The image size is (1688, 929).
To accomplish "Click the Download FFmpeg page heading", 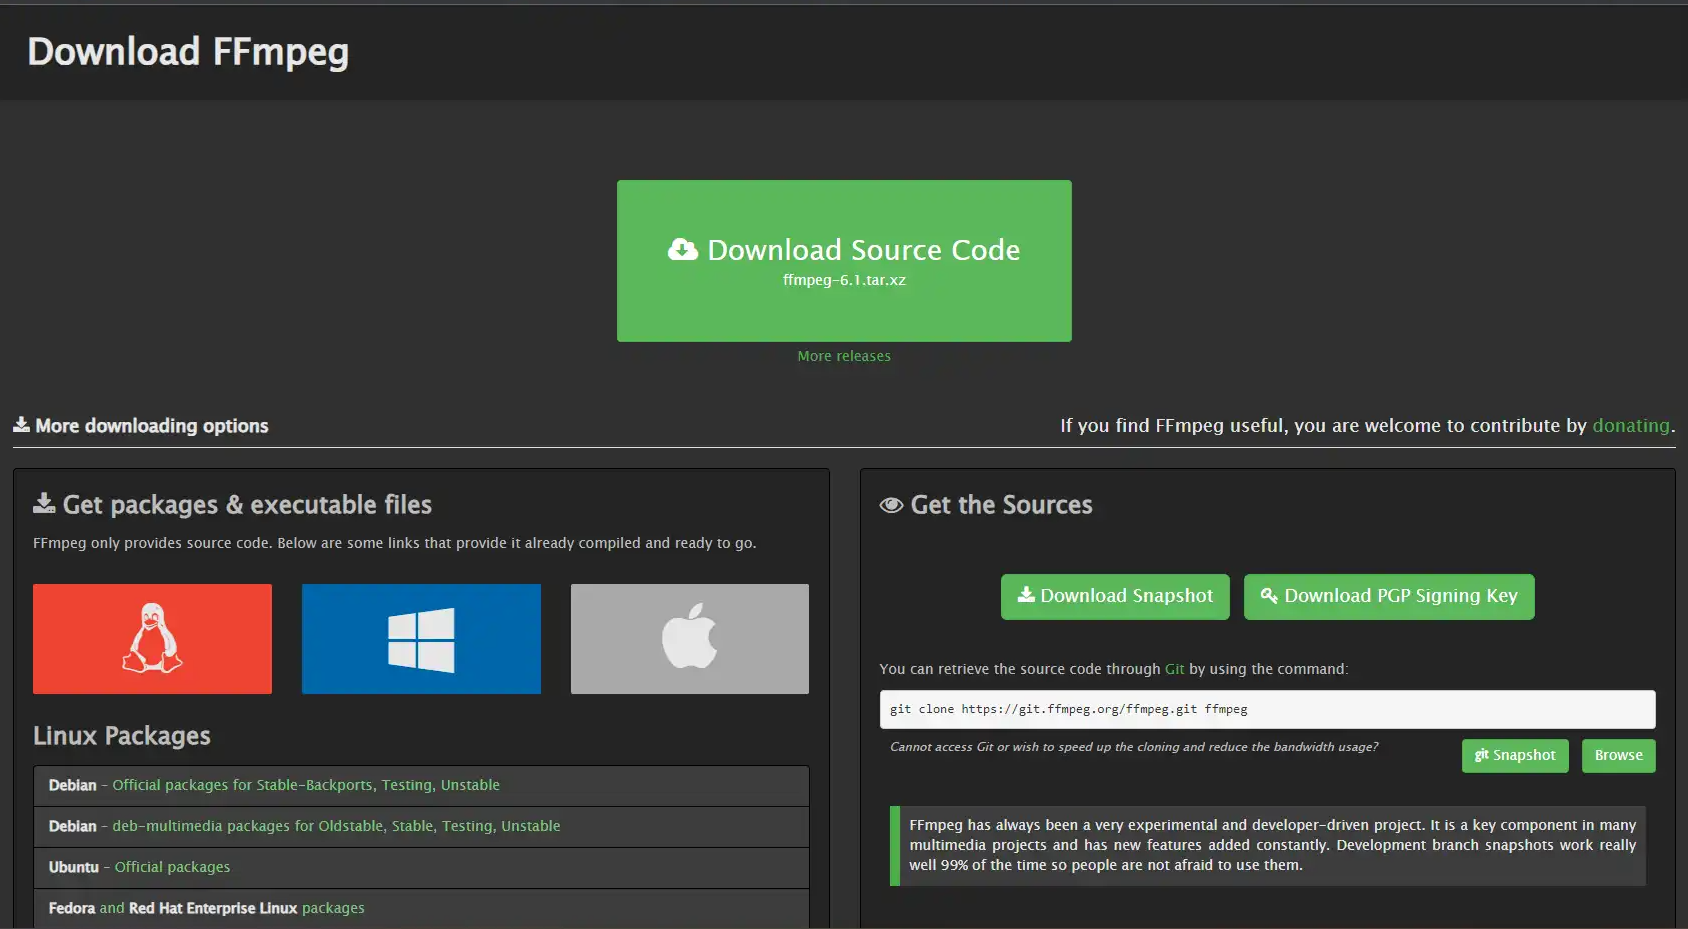I will 188,52.
